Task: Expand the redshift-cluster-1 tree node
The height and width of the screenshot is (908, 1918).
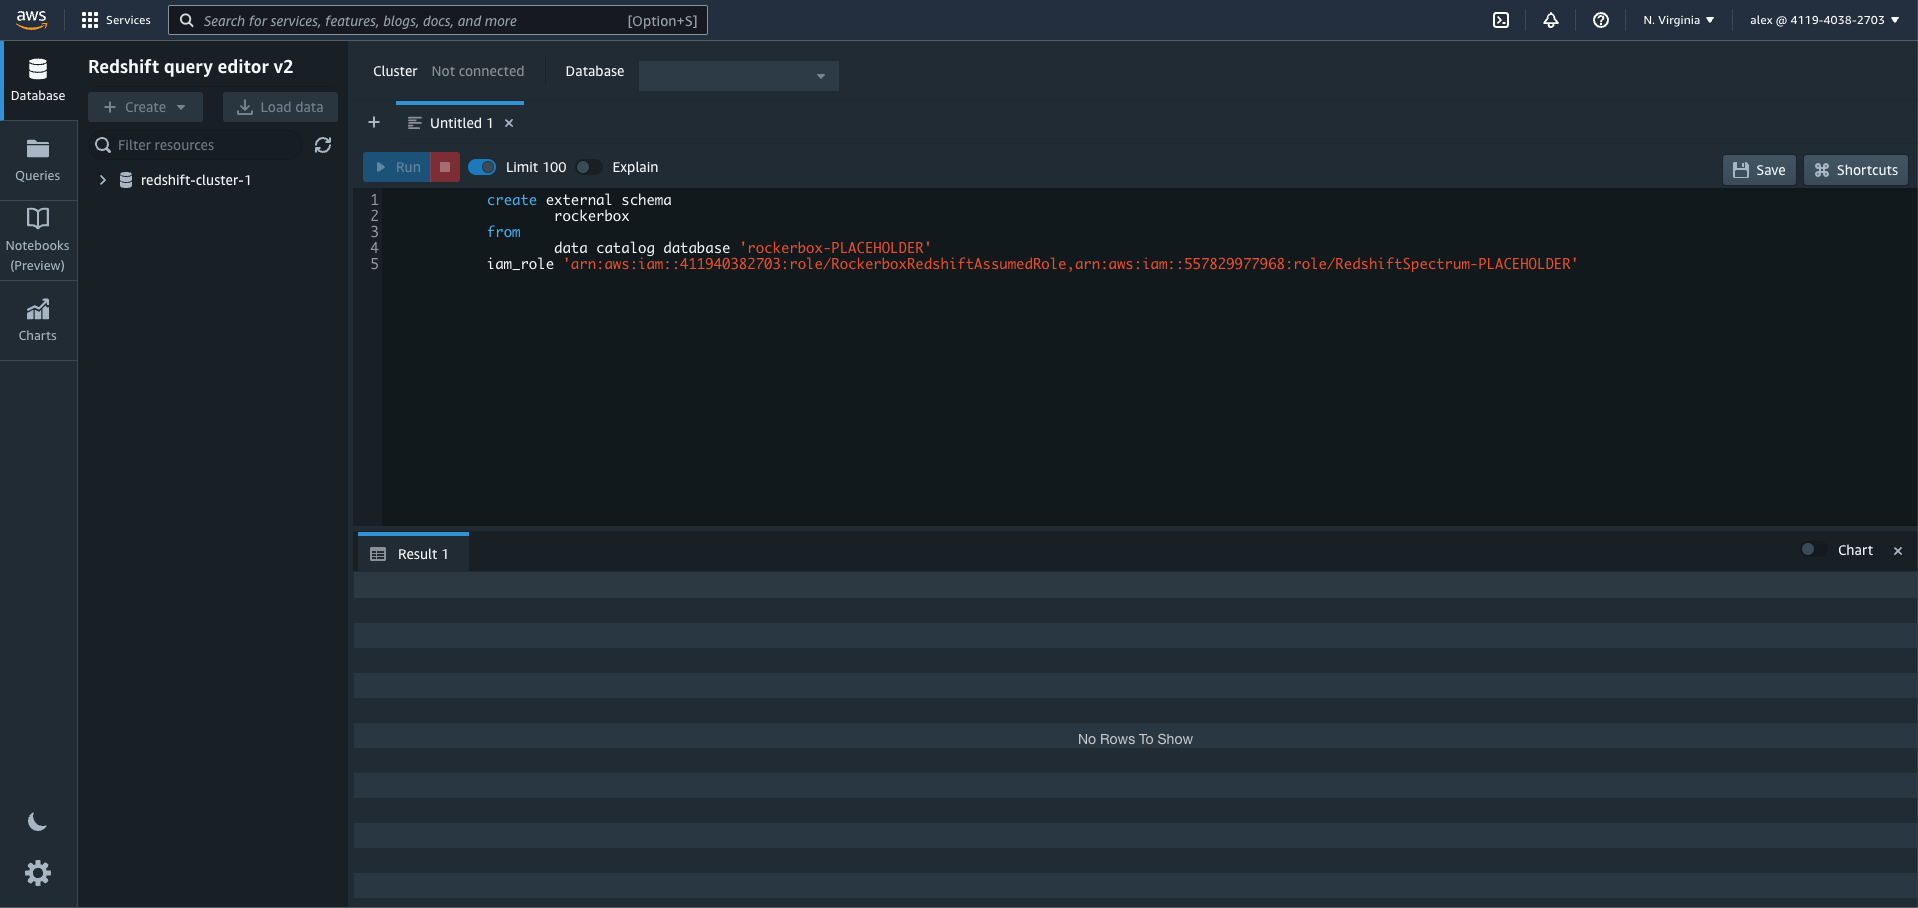Action: click(x=102, y=180)
